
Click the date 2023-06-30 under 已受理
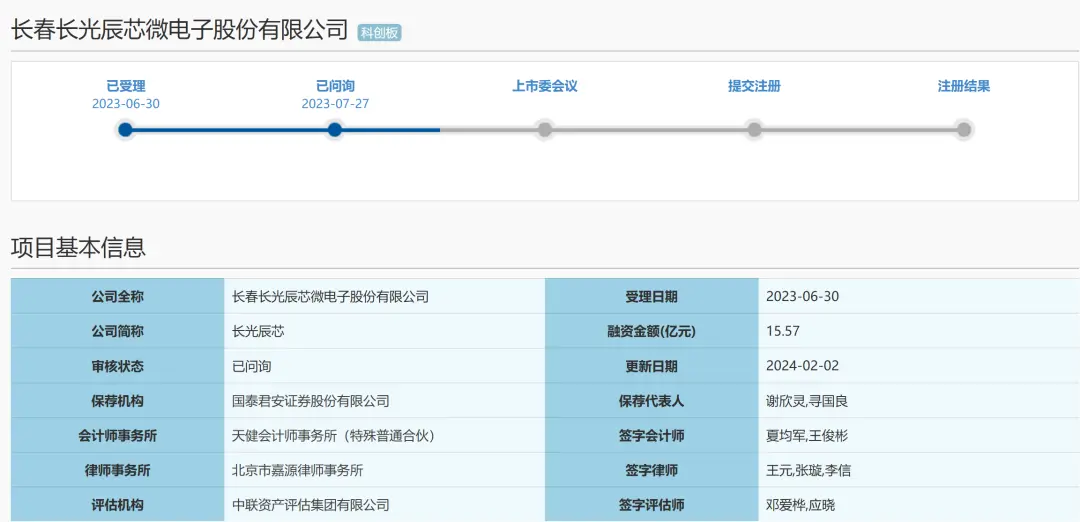pos(126,104)
